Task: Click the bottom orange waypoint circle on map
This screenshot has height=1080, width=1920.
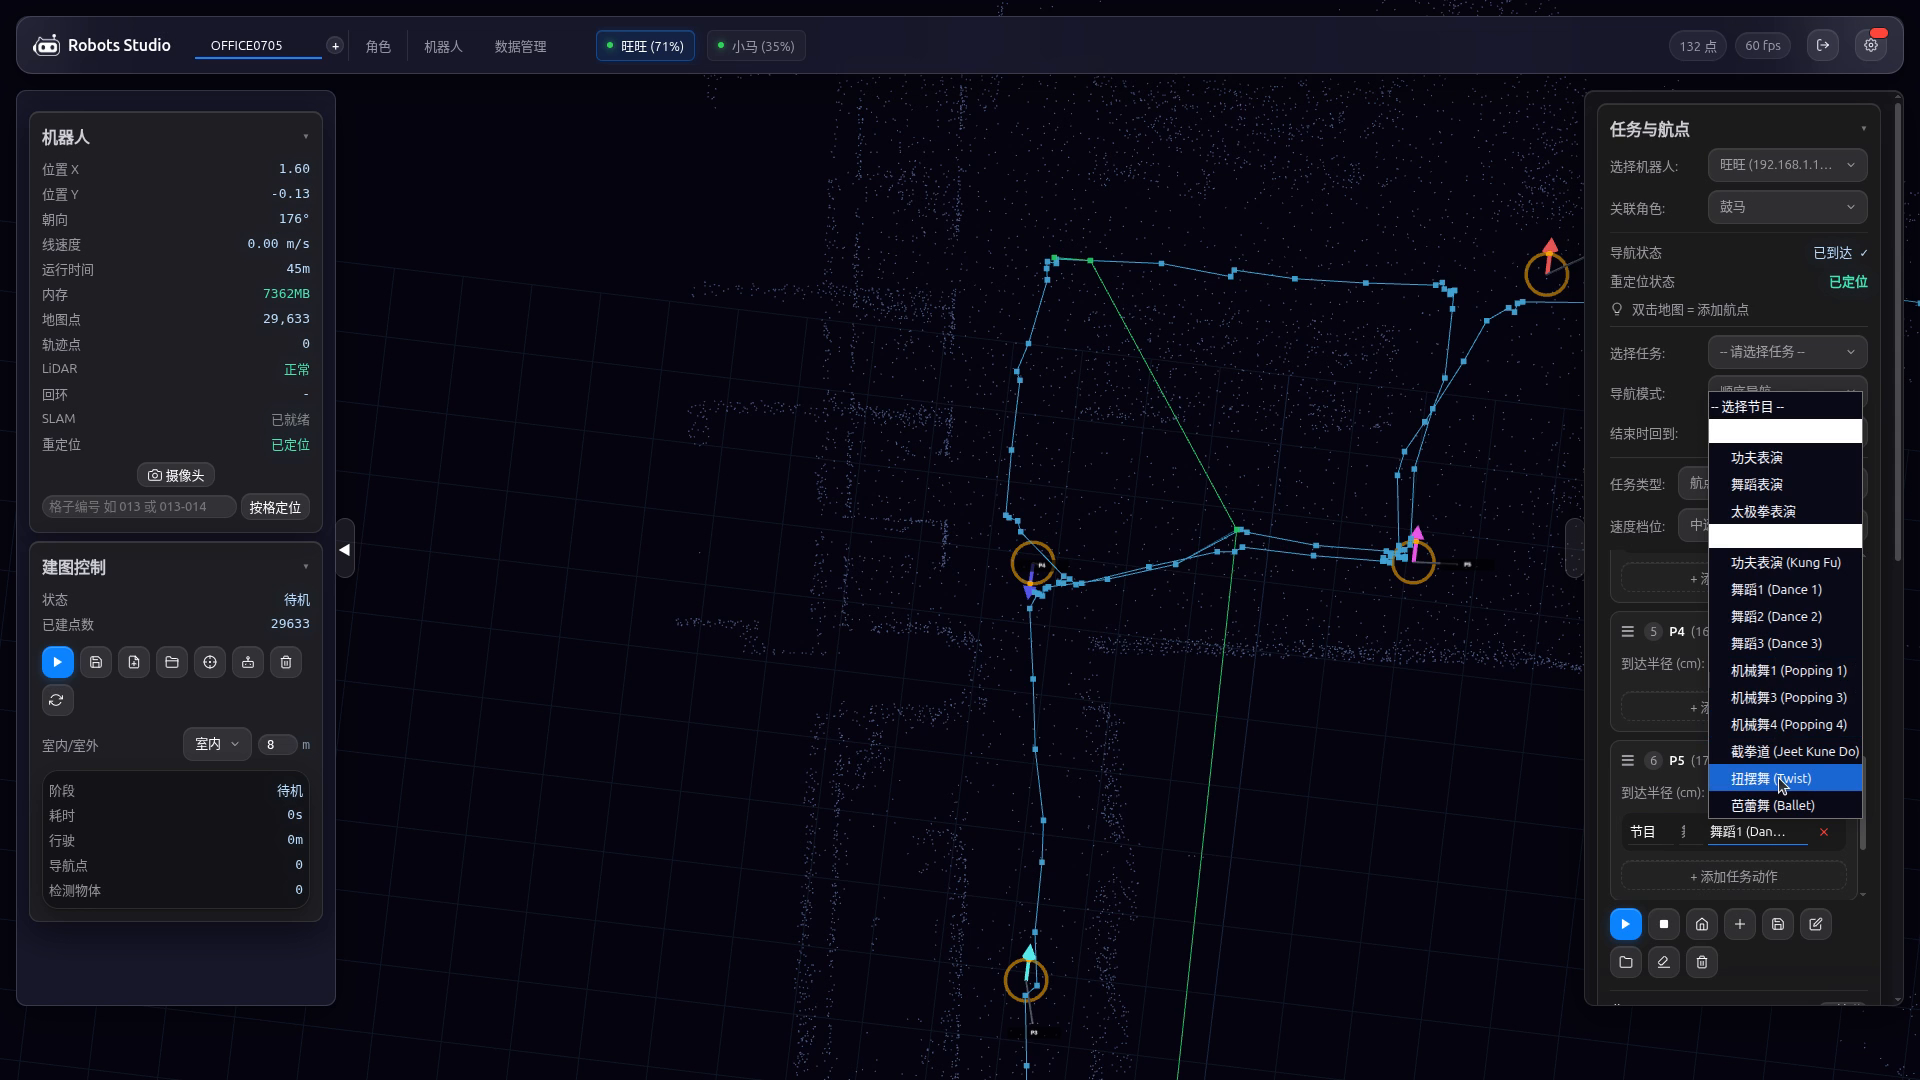Action: [1026, 980]
